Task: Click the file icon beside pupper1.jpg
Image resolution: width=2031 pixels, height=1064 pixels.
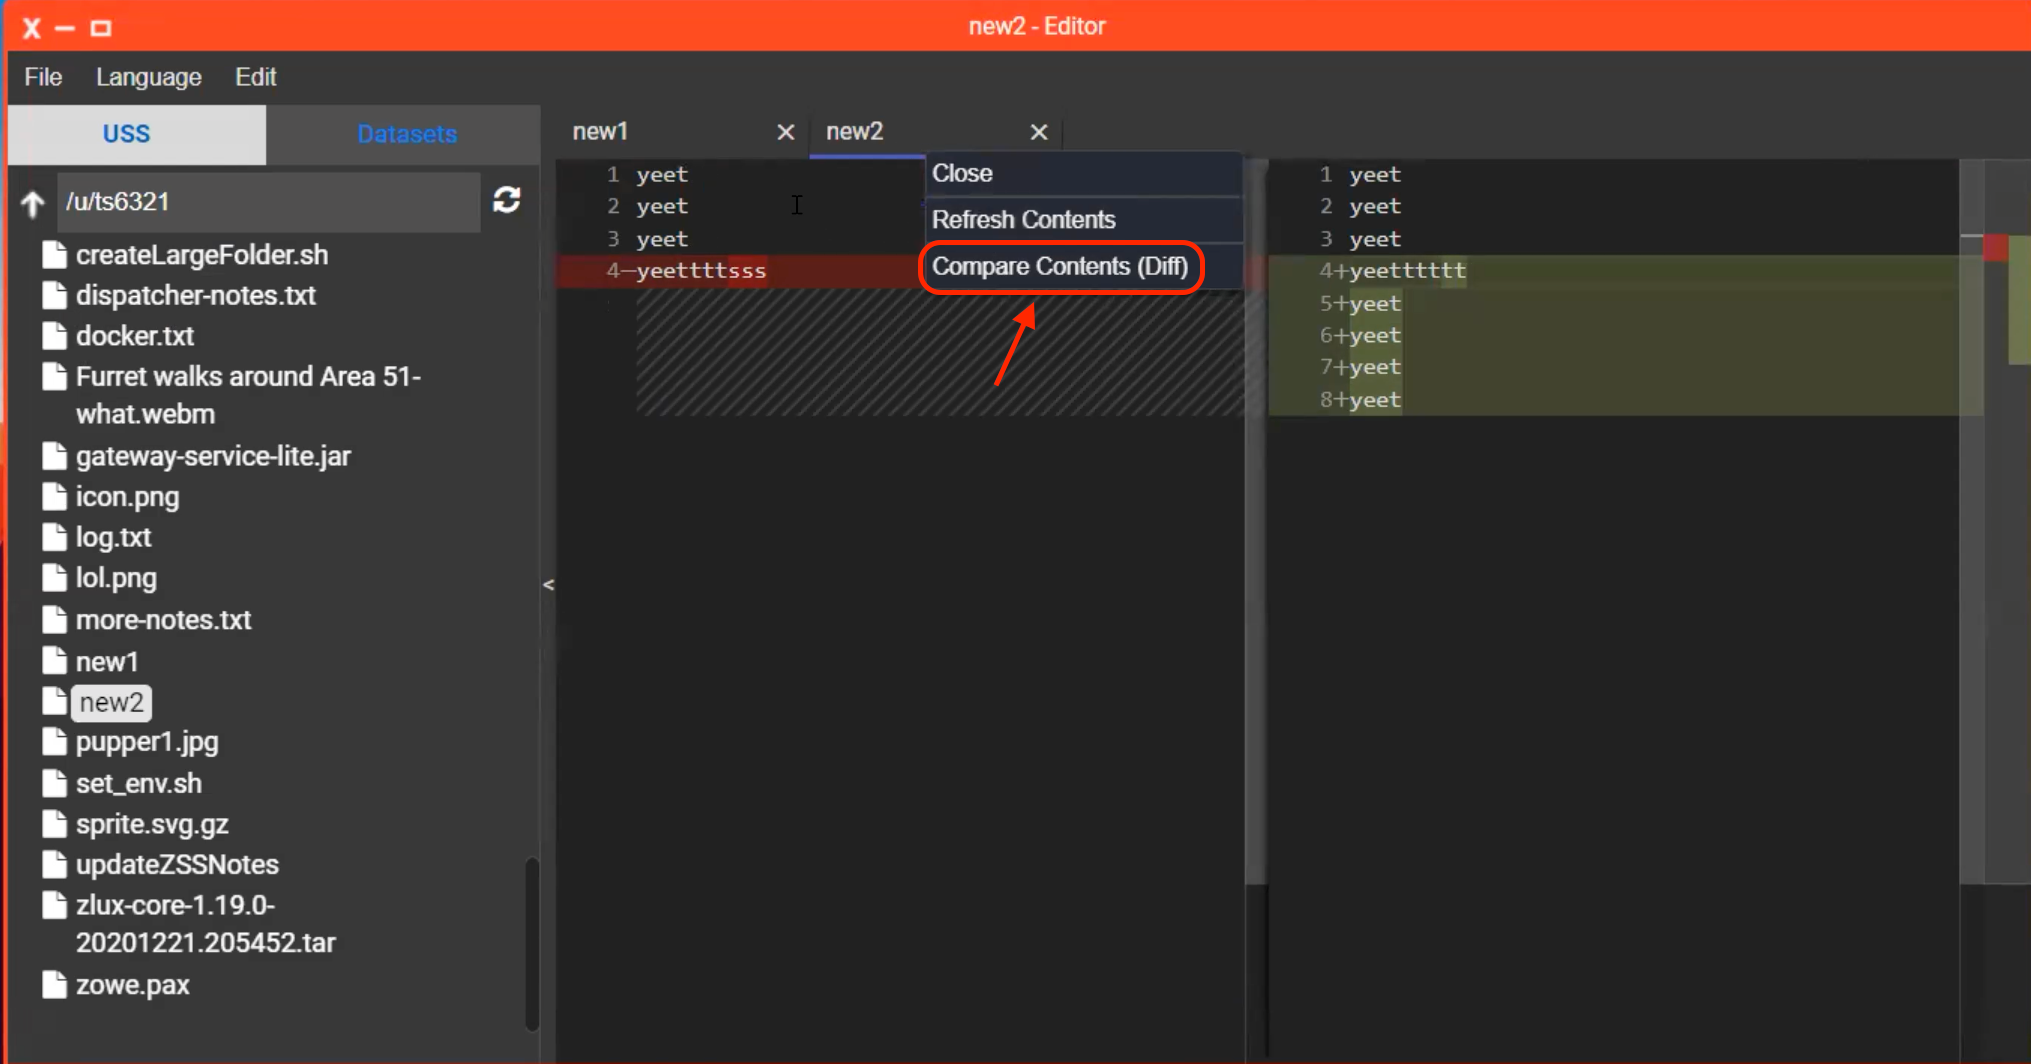Action: pos(55,741)
